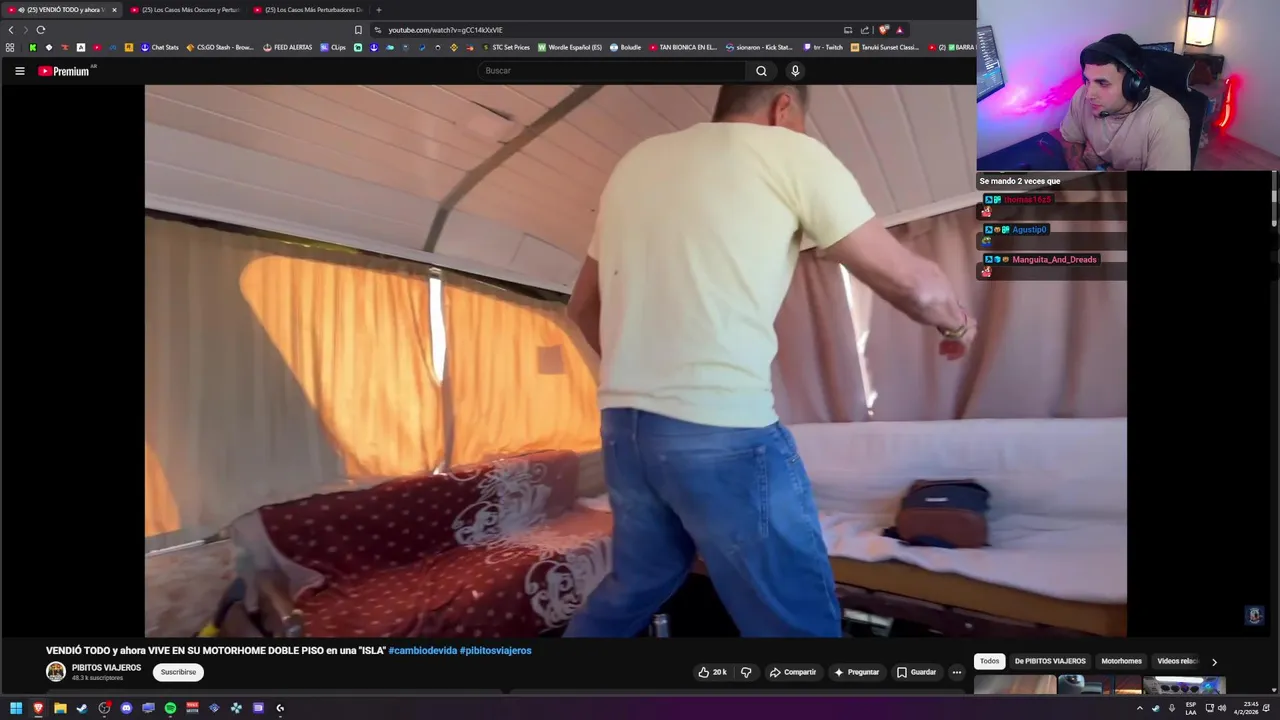The height and width of the screenshot is (720, 1280).
Task: Open Discord from the taskbar
Action: coord(126,708)
